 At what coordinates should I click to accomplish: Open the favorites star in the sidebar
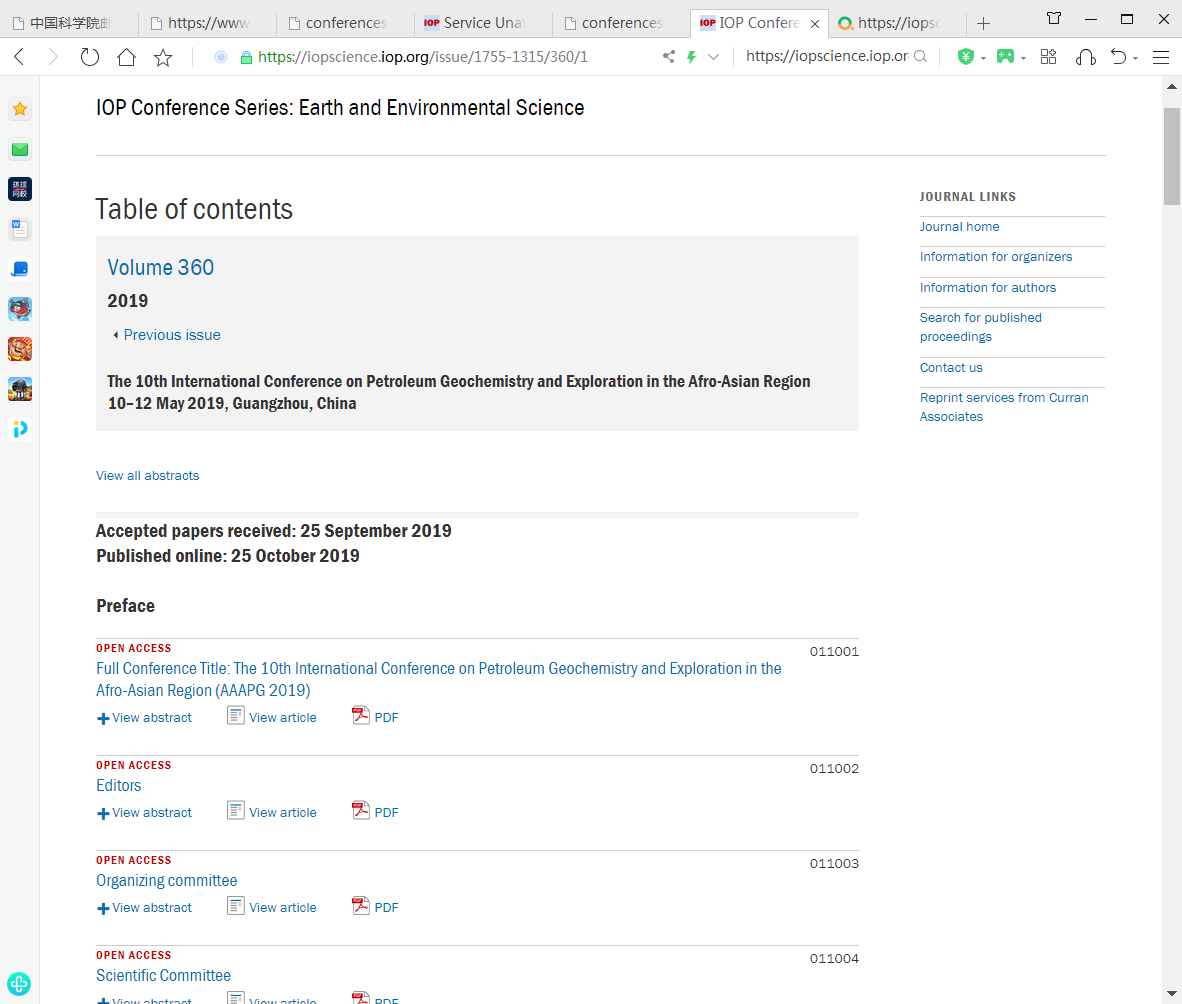pyautogui.click(x=20, y=109)
